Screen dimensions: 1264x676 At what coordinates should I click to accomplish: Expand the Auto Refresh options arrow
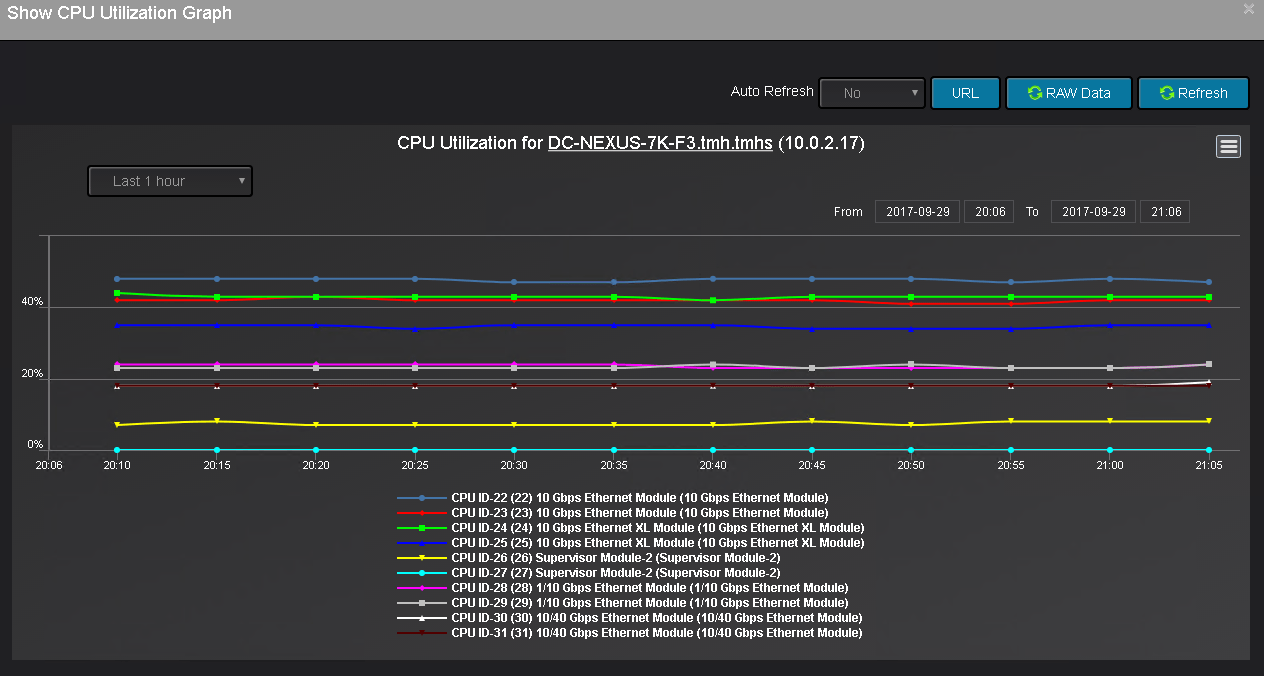[x=912, y=93]
